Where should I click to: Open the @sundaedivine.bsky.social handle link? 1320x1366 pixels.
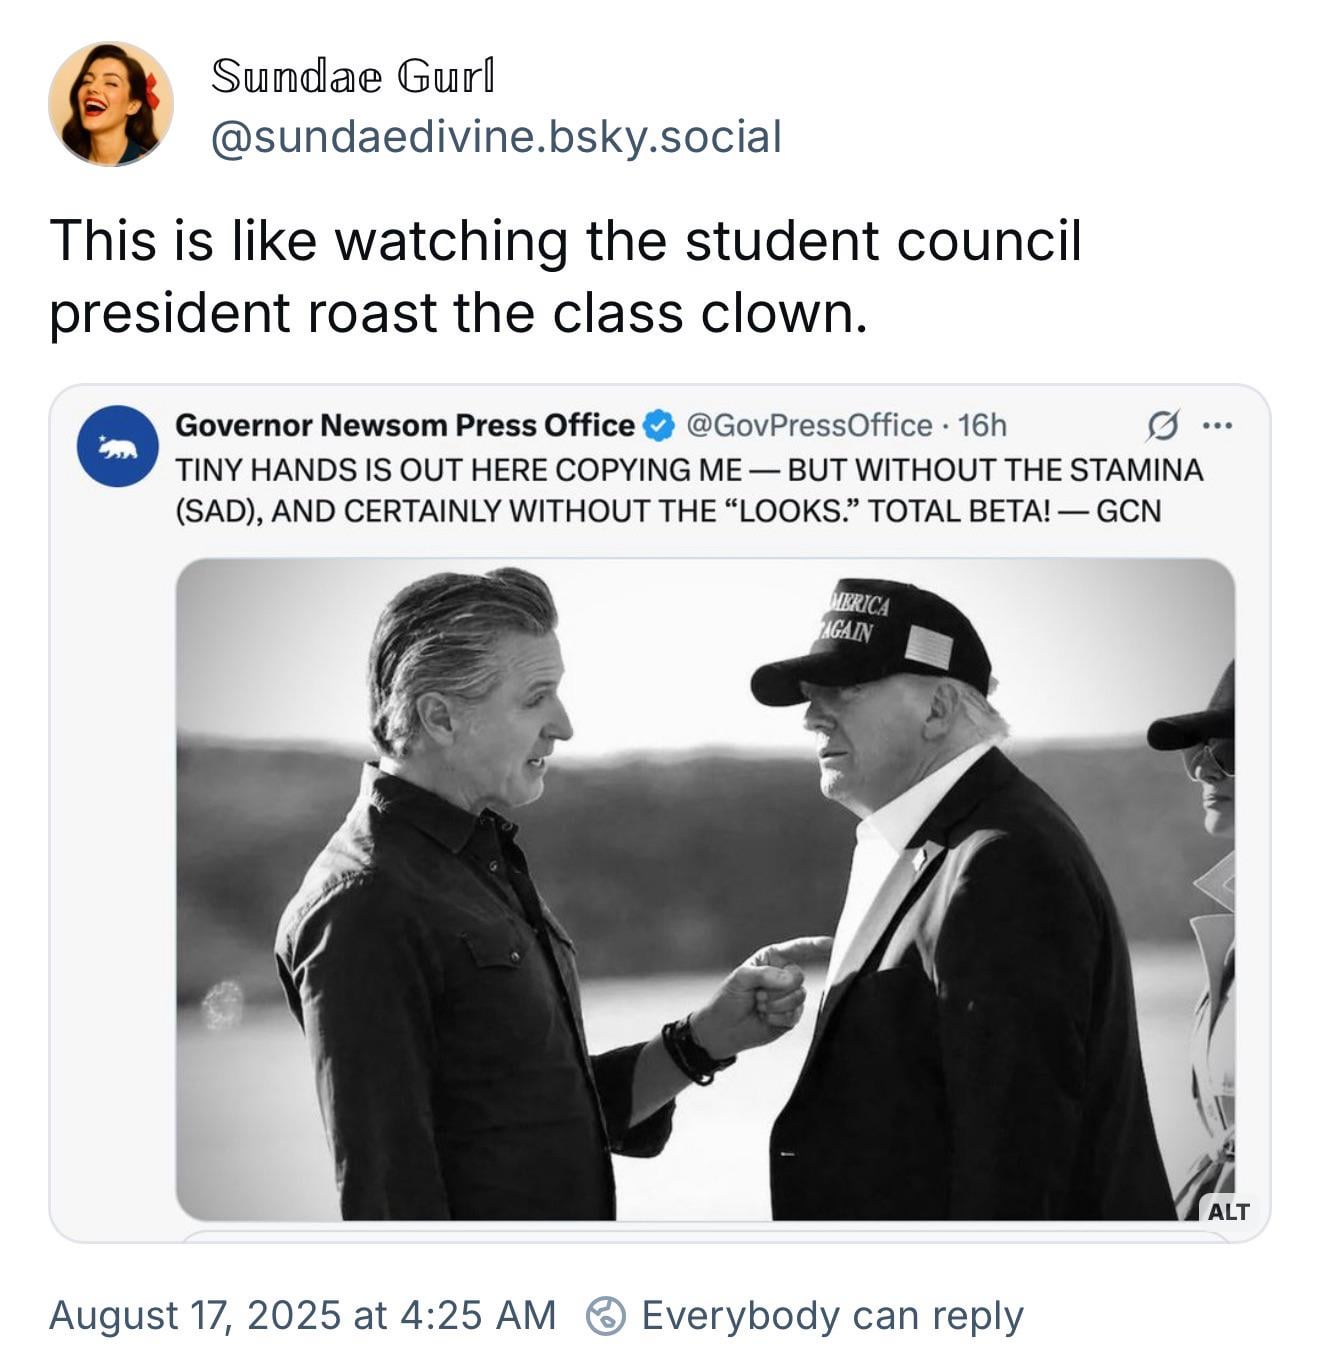(496, 137)
